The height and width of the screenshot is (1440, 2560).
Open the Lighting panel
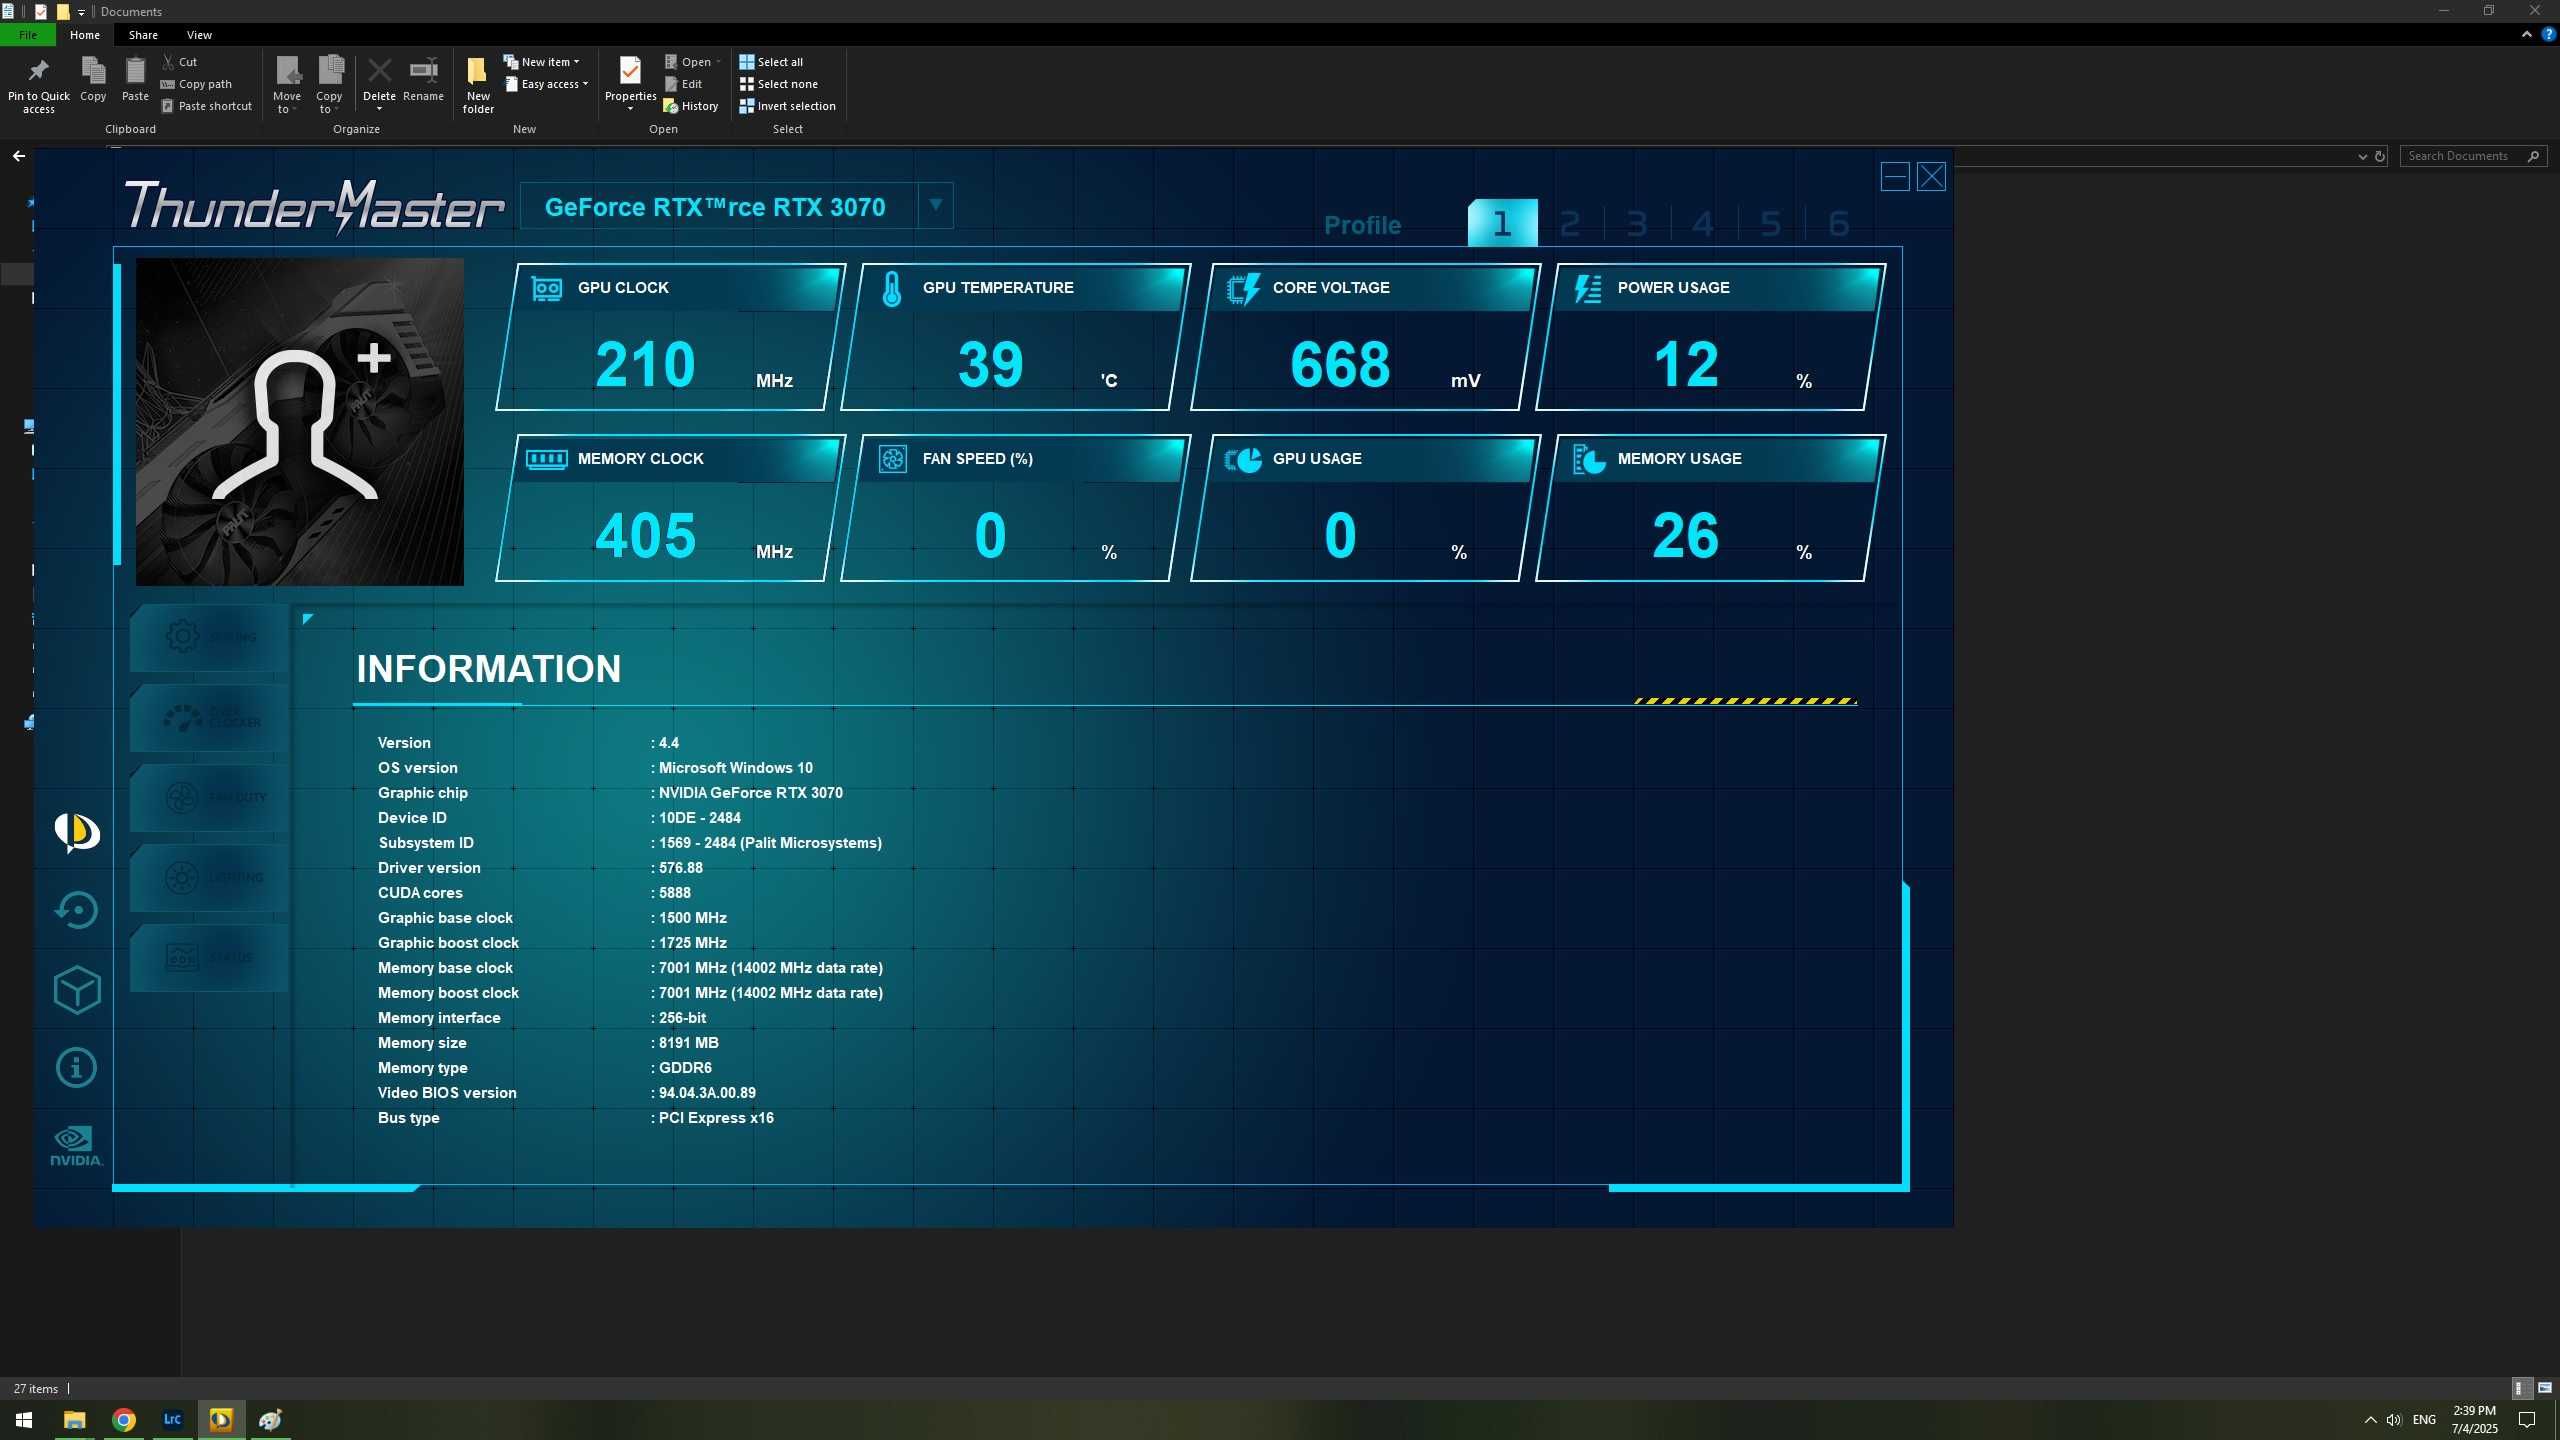tap(210, 877)
